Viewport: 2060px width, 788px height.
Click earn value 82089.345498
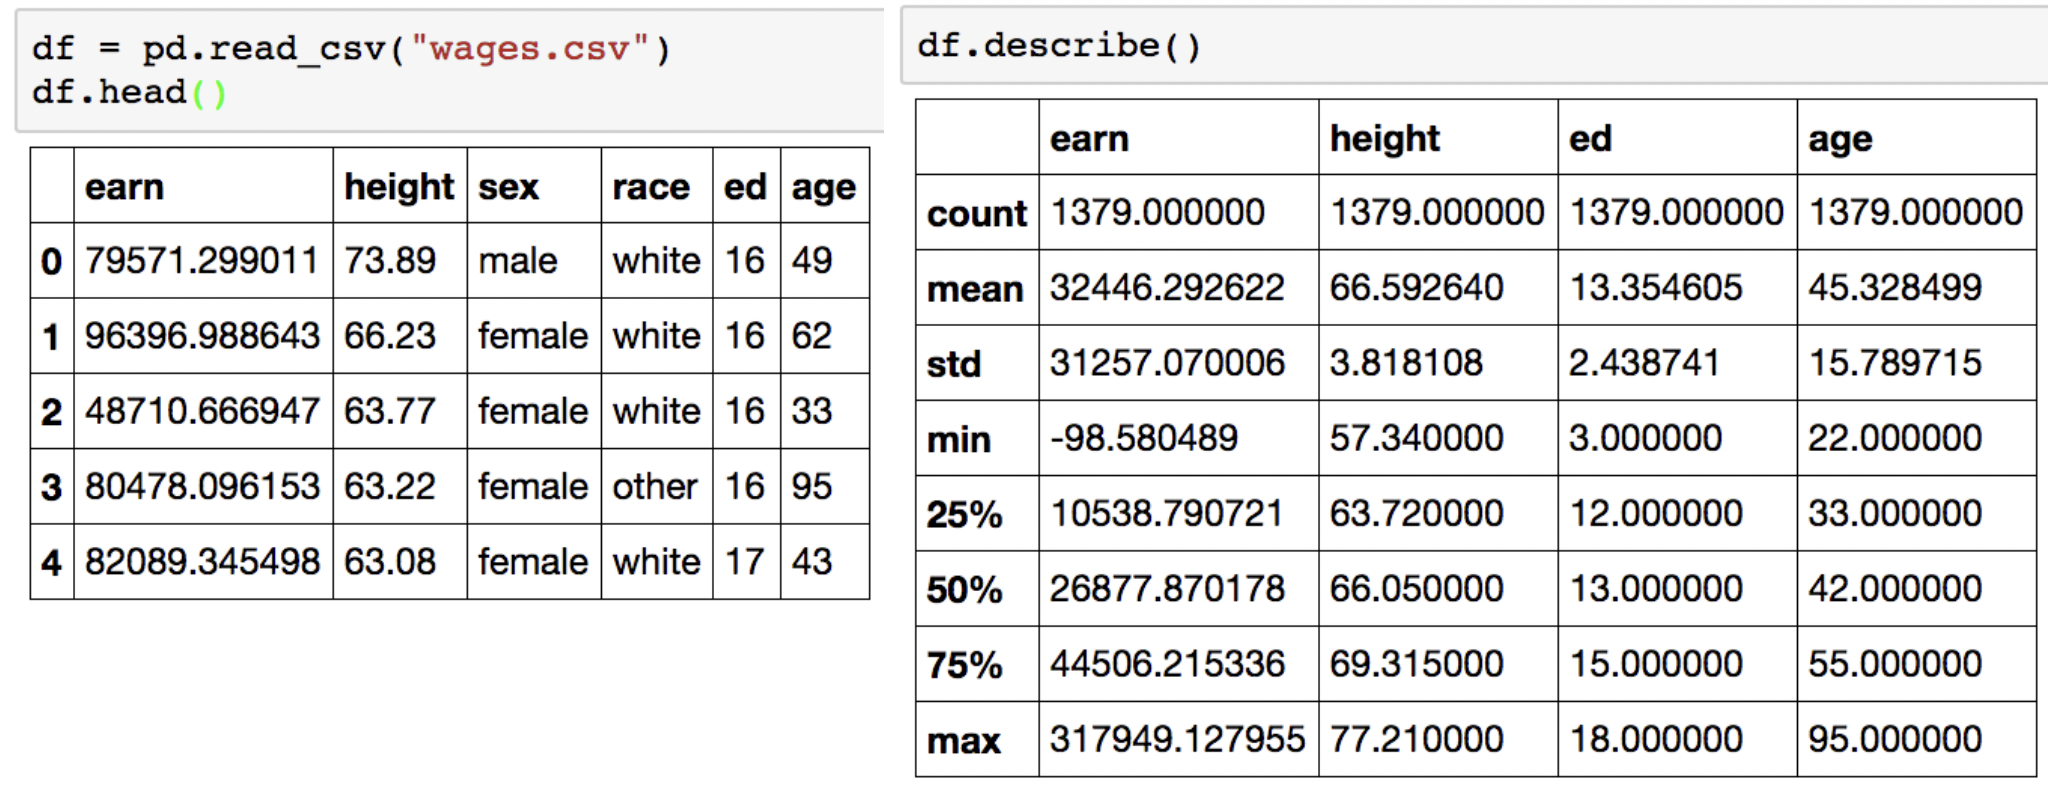point(202,561)
